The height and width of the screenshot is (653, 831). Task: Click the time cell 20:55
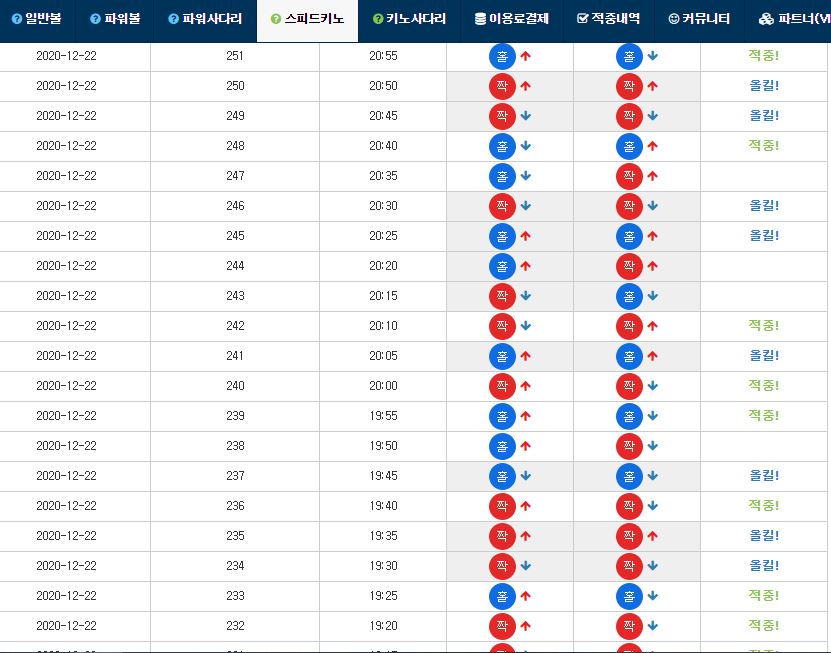[x=383, y=56]
